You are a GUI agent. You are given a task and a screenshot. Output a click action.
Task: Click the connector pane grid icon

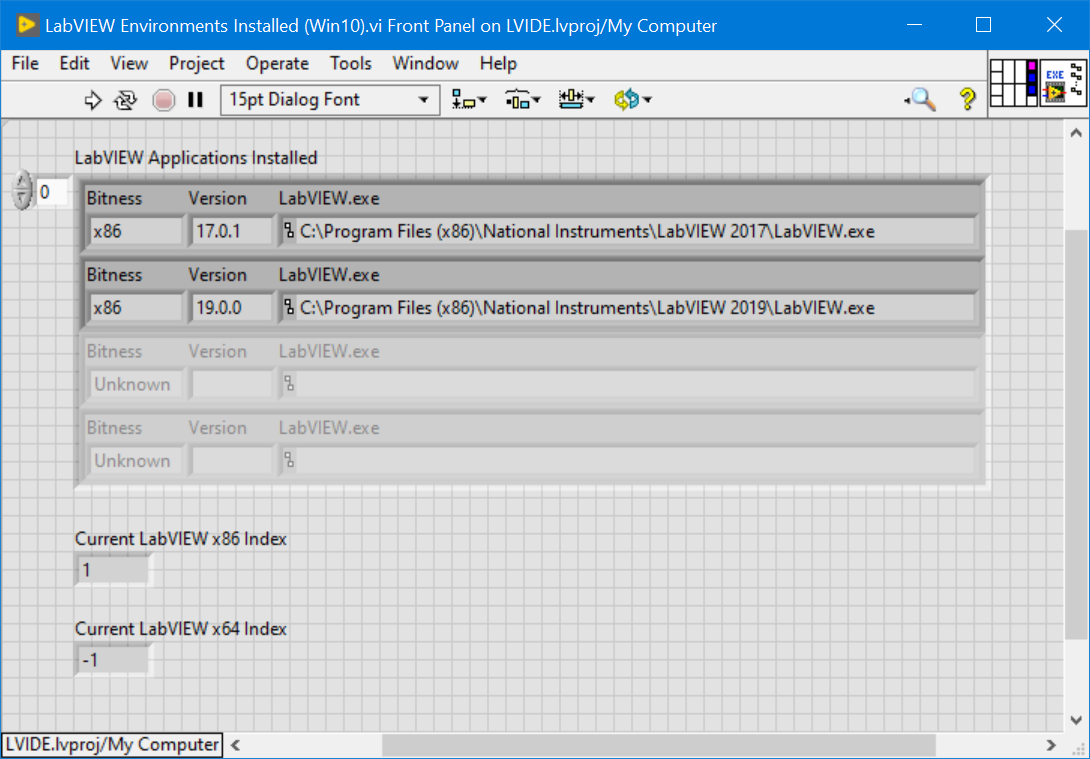pos(1014,83)
